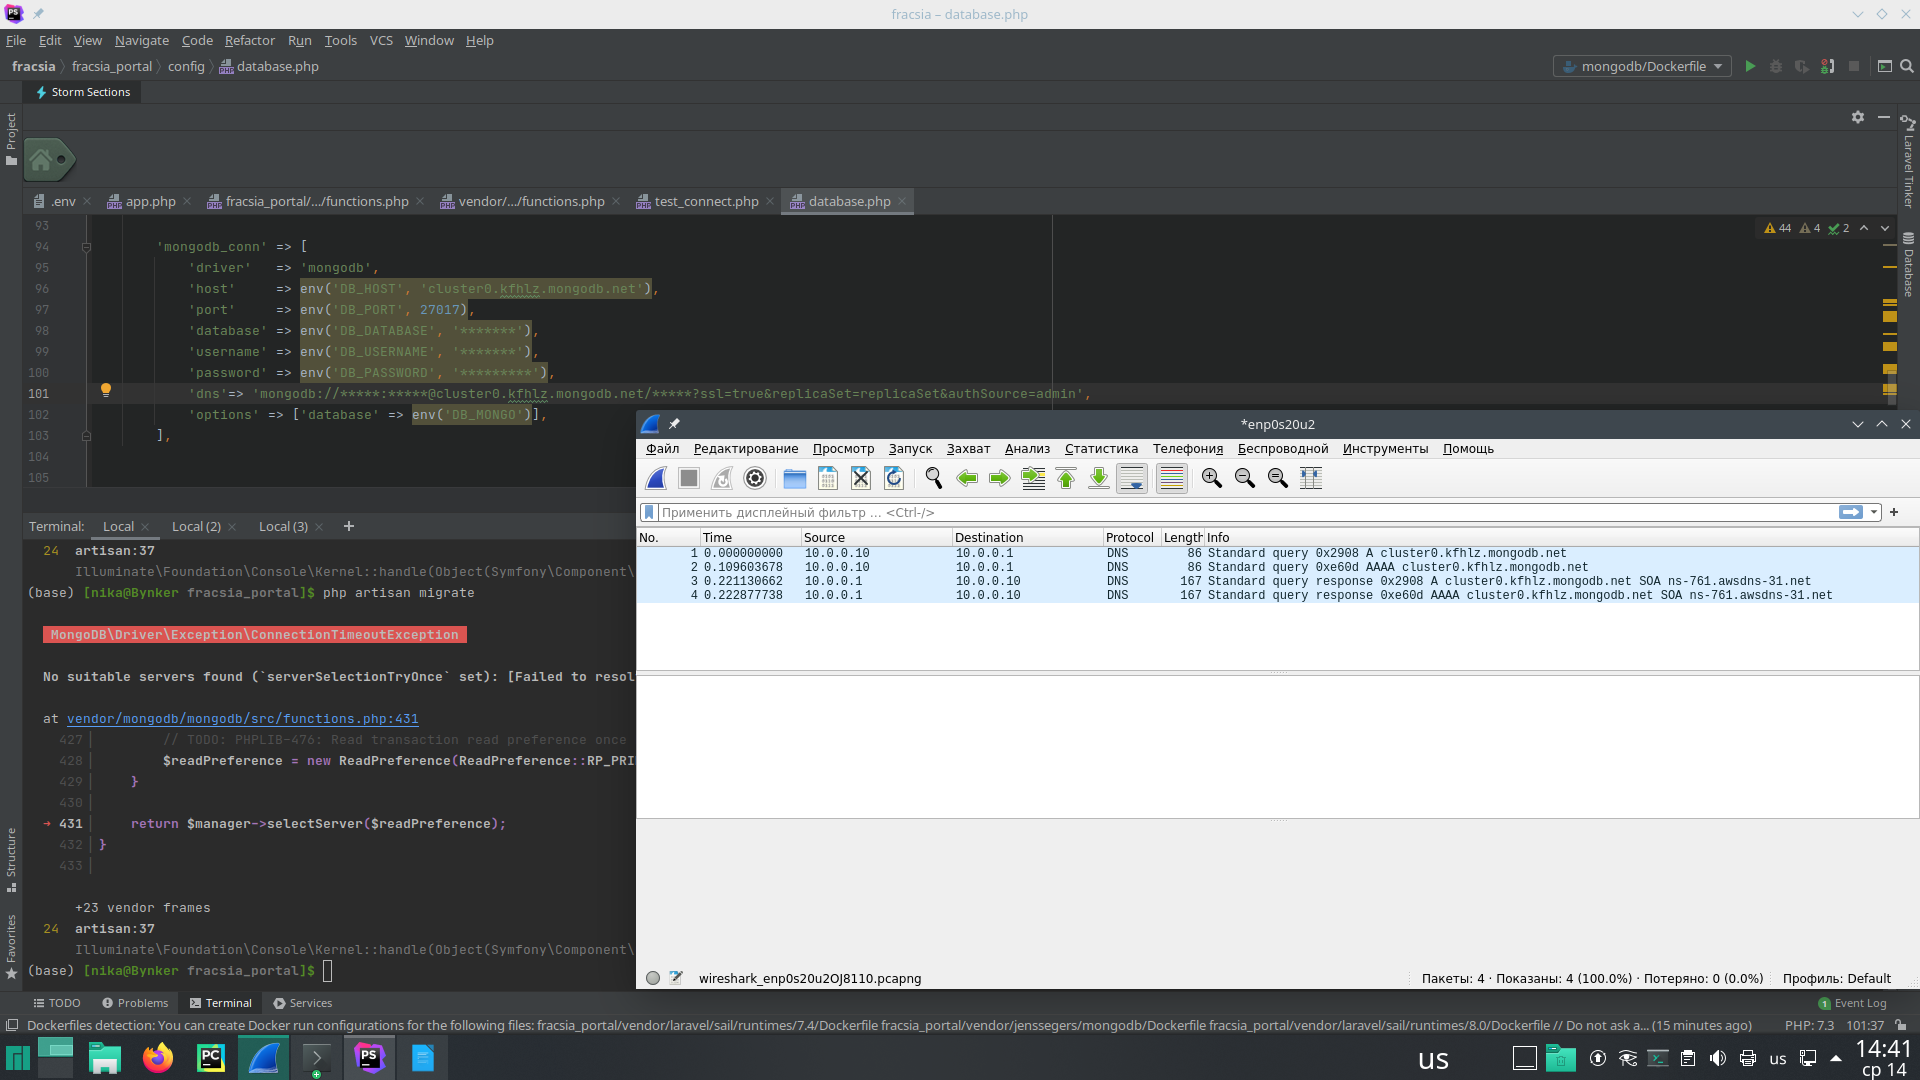This screenshot has width=1920, height=1080.
Task: Click the Storm Sections button
Action: coord(83,93)
